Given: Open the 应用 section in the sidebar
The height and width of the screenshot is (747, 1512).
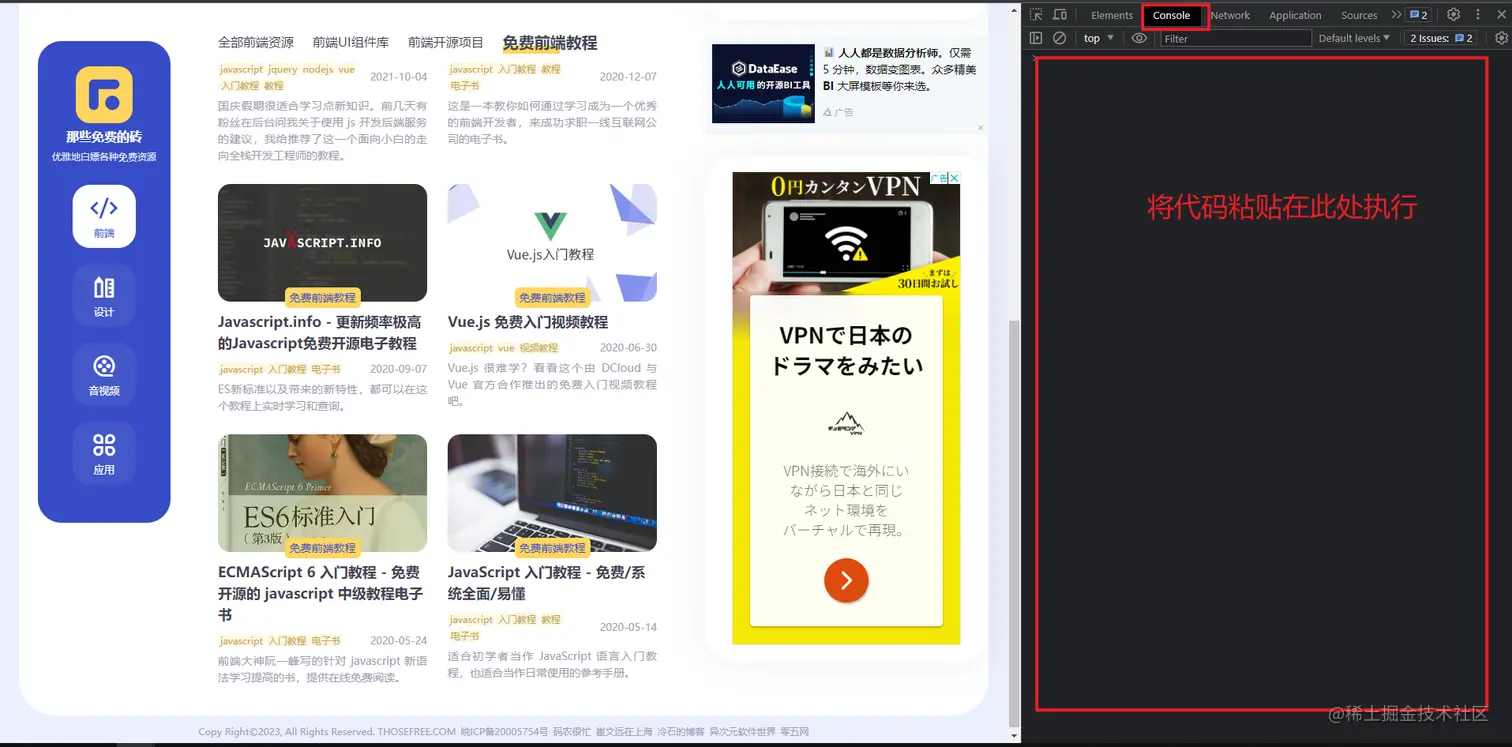Looking at the screenshot, I should pyautogui.click(x=104, y=452).
